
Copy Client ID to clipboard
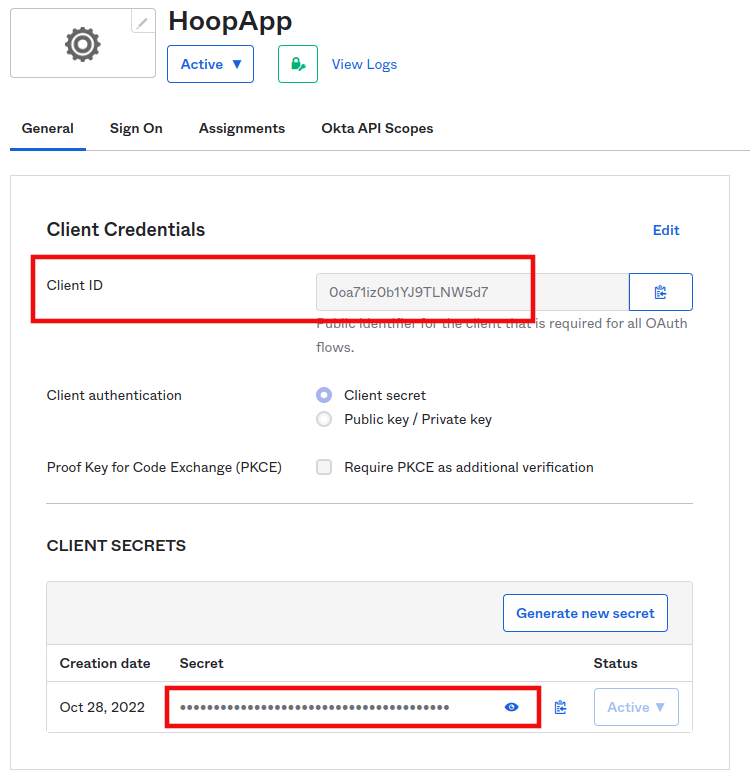click(660, 292)
